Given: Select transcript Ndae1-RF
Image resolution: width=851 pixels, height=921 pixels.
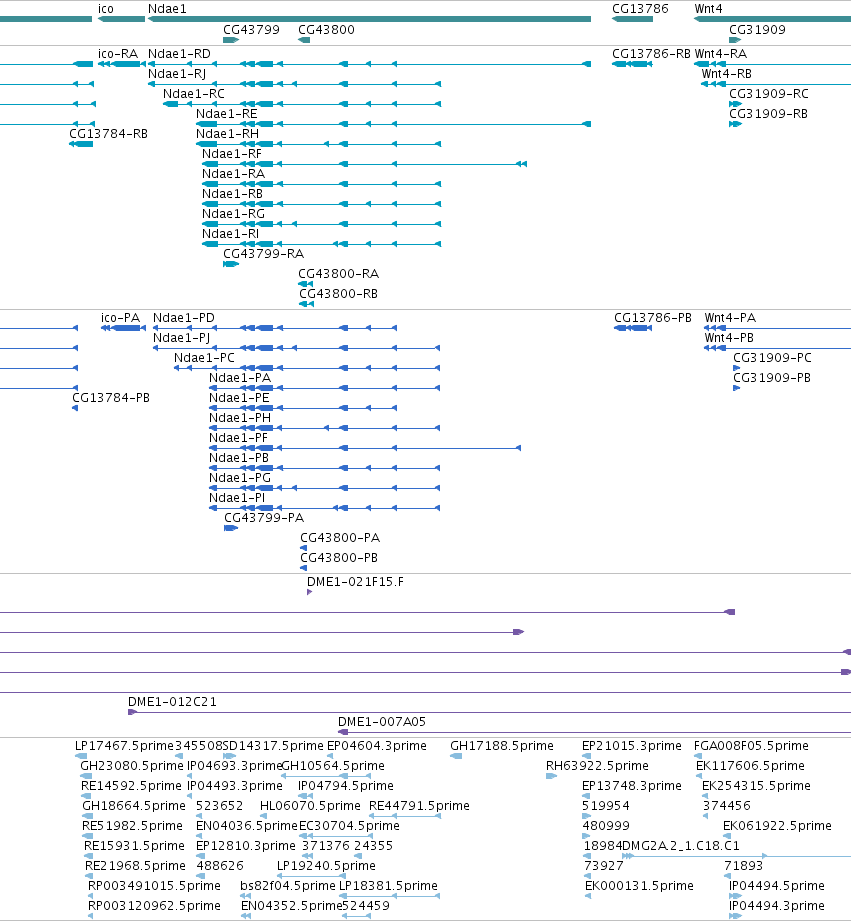Looking at the screenshot, I should point(364,164).
